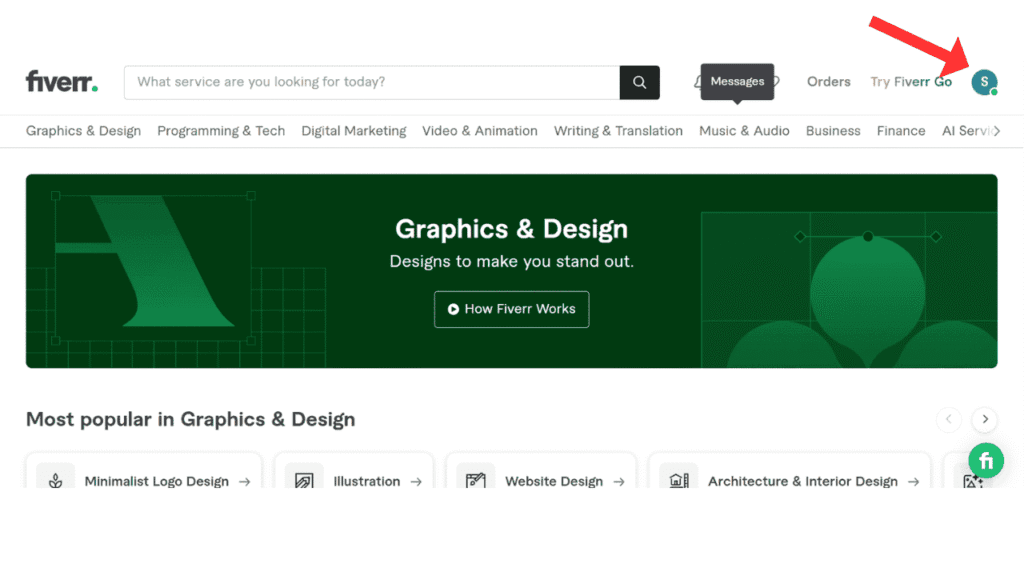Viewport: 1024px width, 576px height.
Task: Open the profile avatar menu
Action: pyautogui.click(x=984, y=82)
